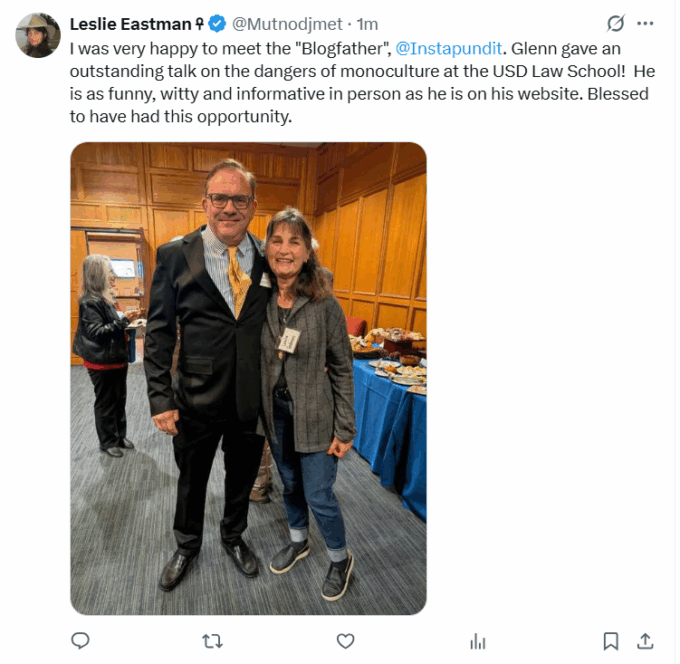Click the Leslie Eastman display name
Image resolution: width=680 pixels, height=664 pixels.
(131, 24)
